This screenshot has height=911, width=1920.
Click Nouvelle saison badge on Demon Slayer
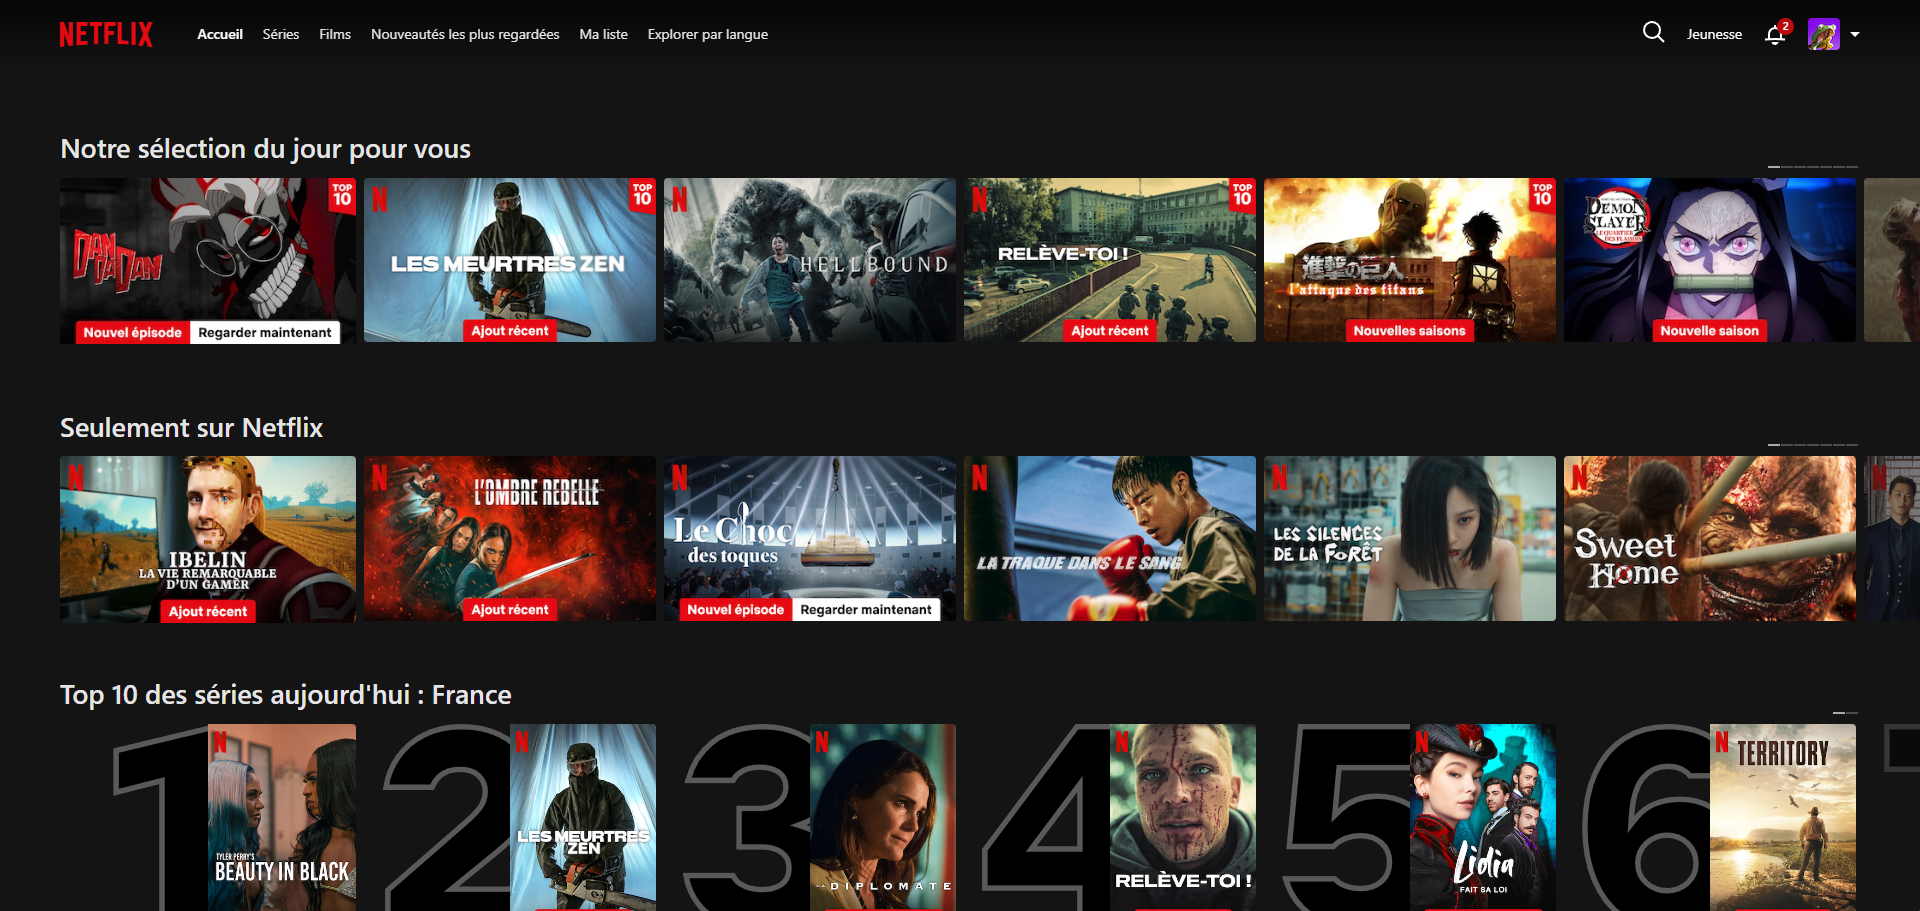tap(1709, 331)
